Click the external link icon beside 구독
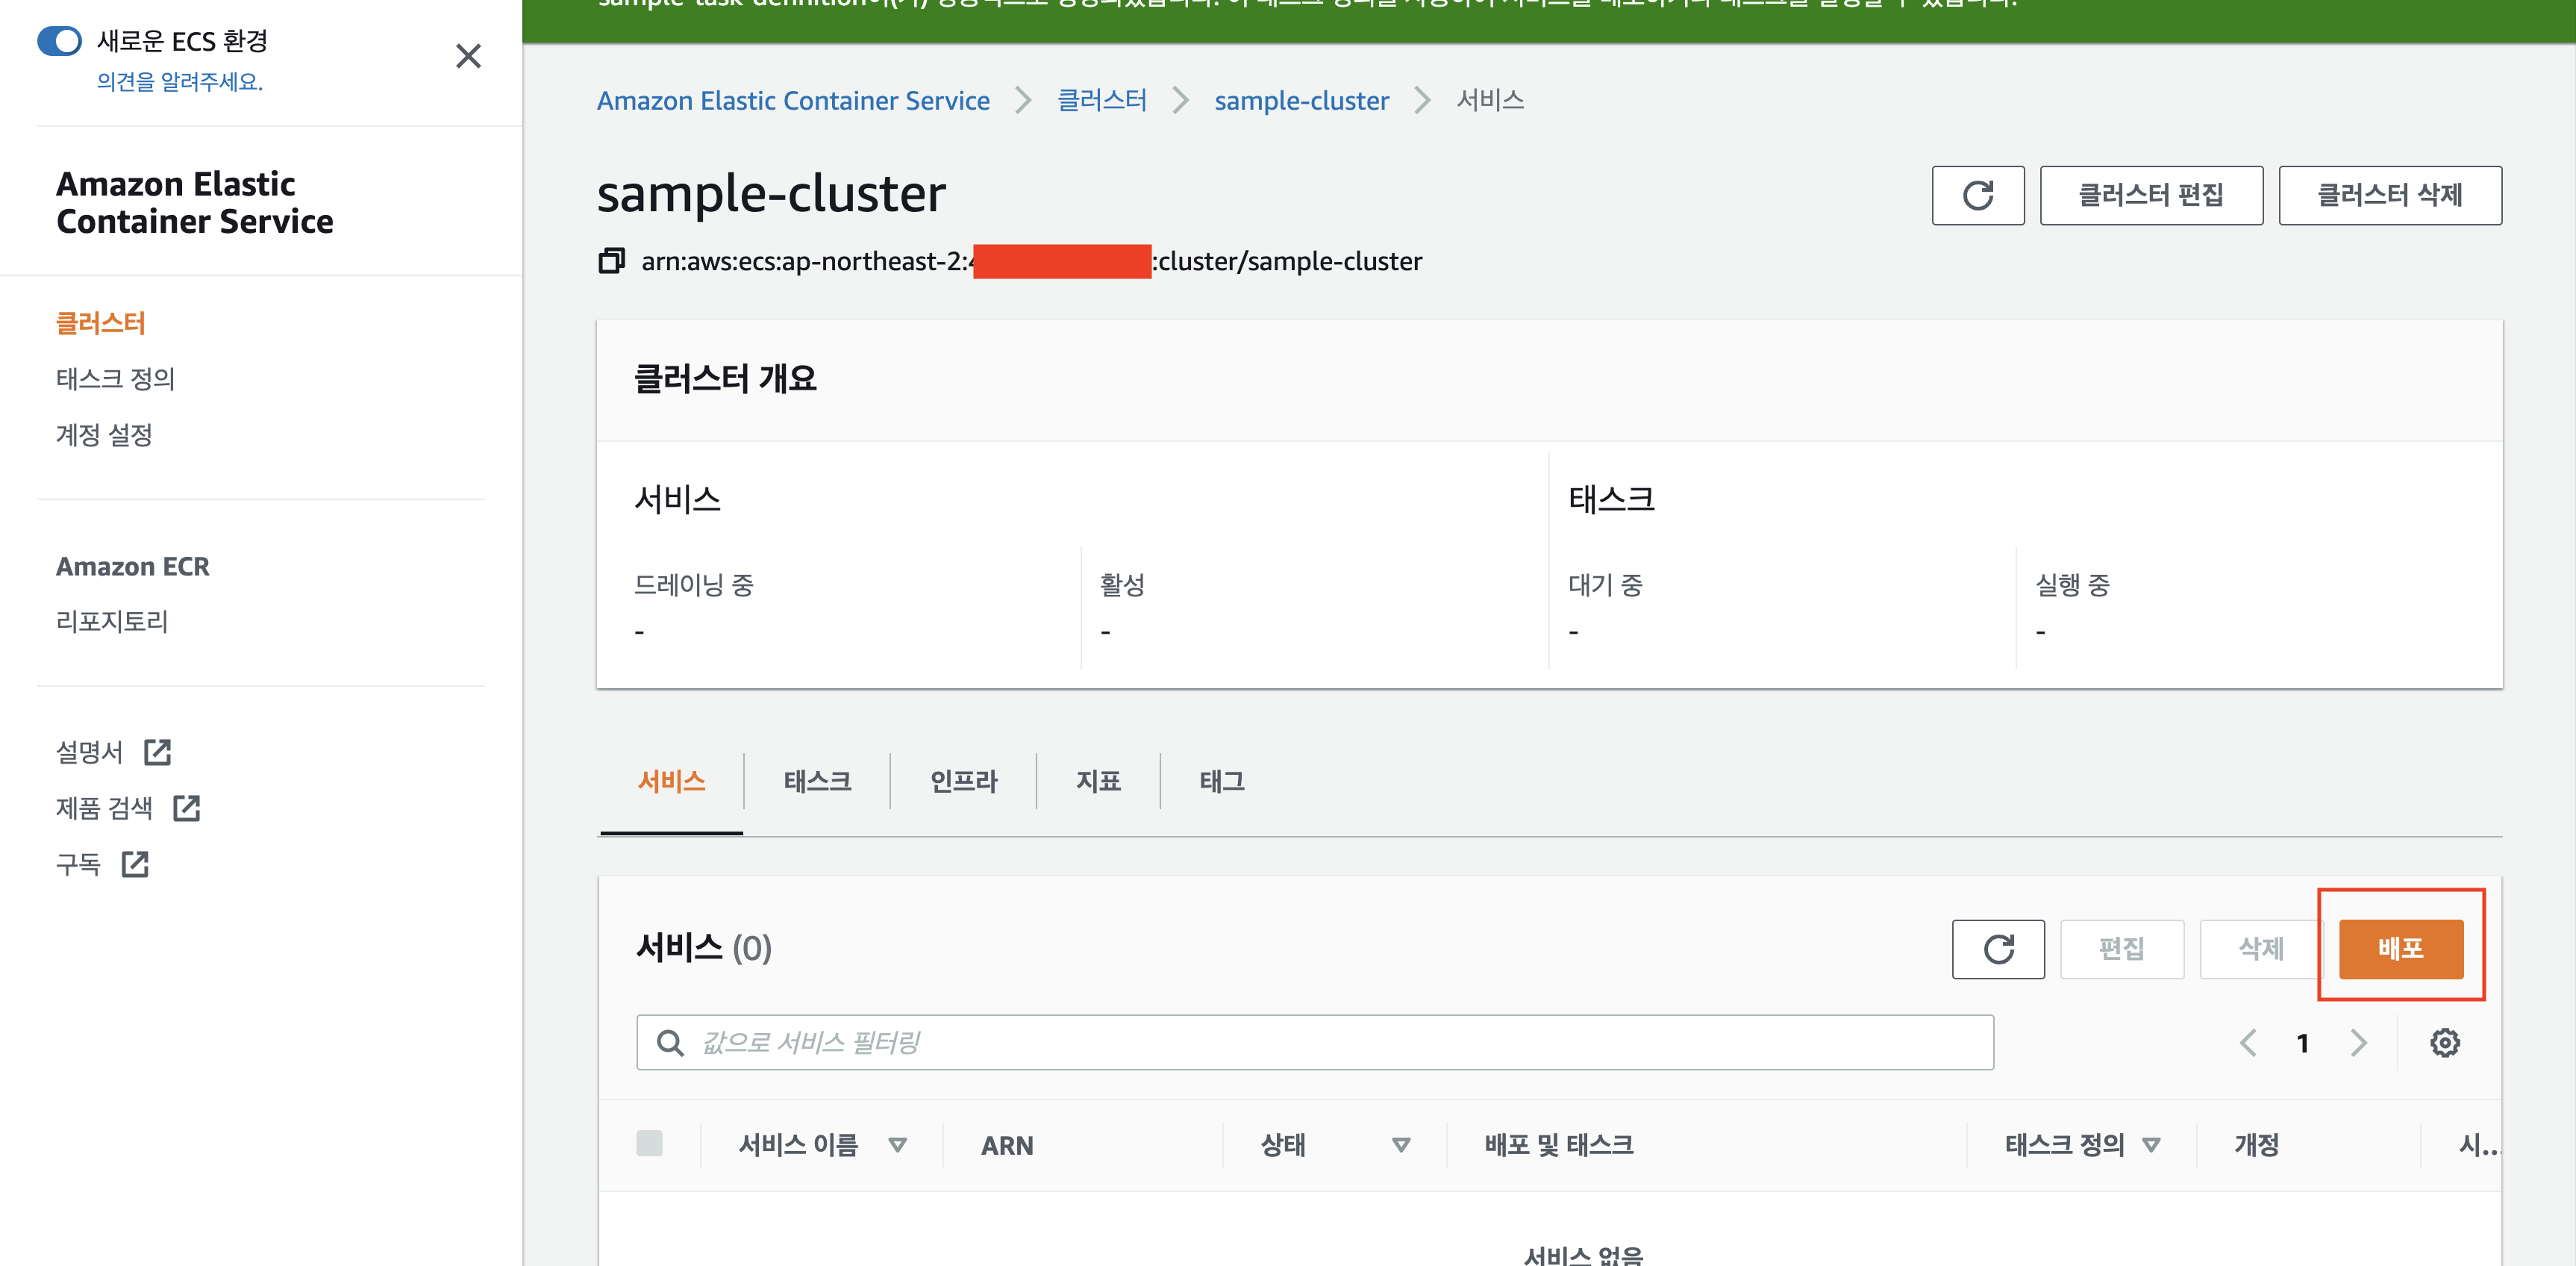Image resolution: width=2576 pixels, height=1266 pixels. pos(135,864)
